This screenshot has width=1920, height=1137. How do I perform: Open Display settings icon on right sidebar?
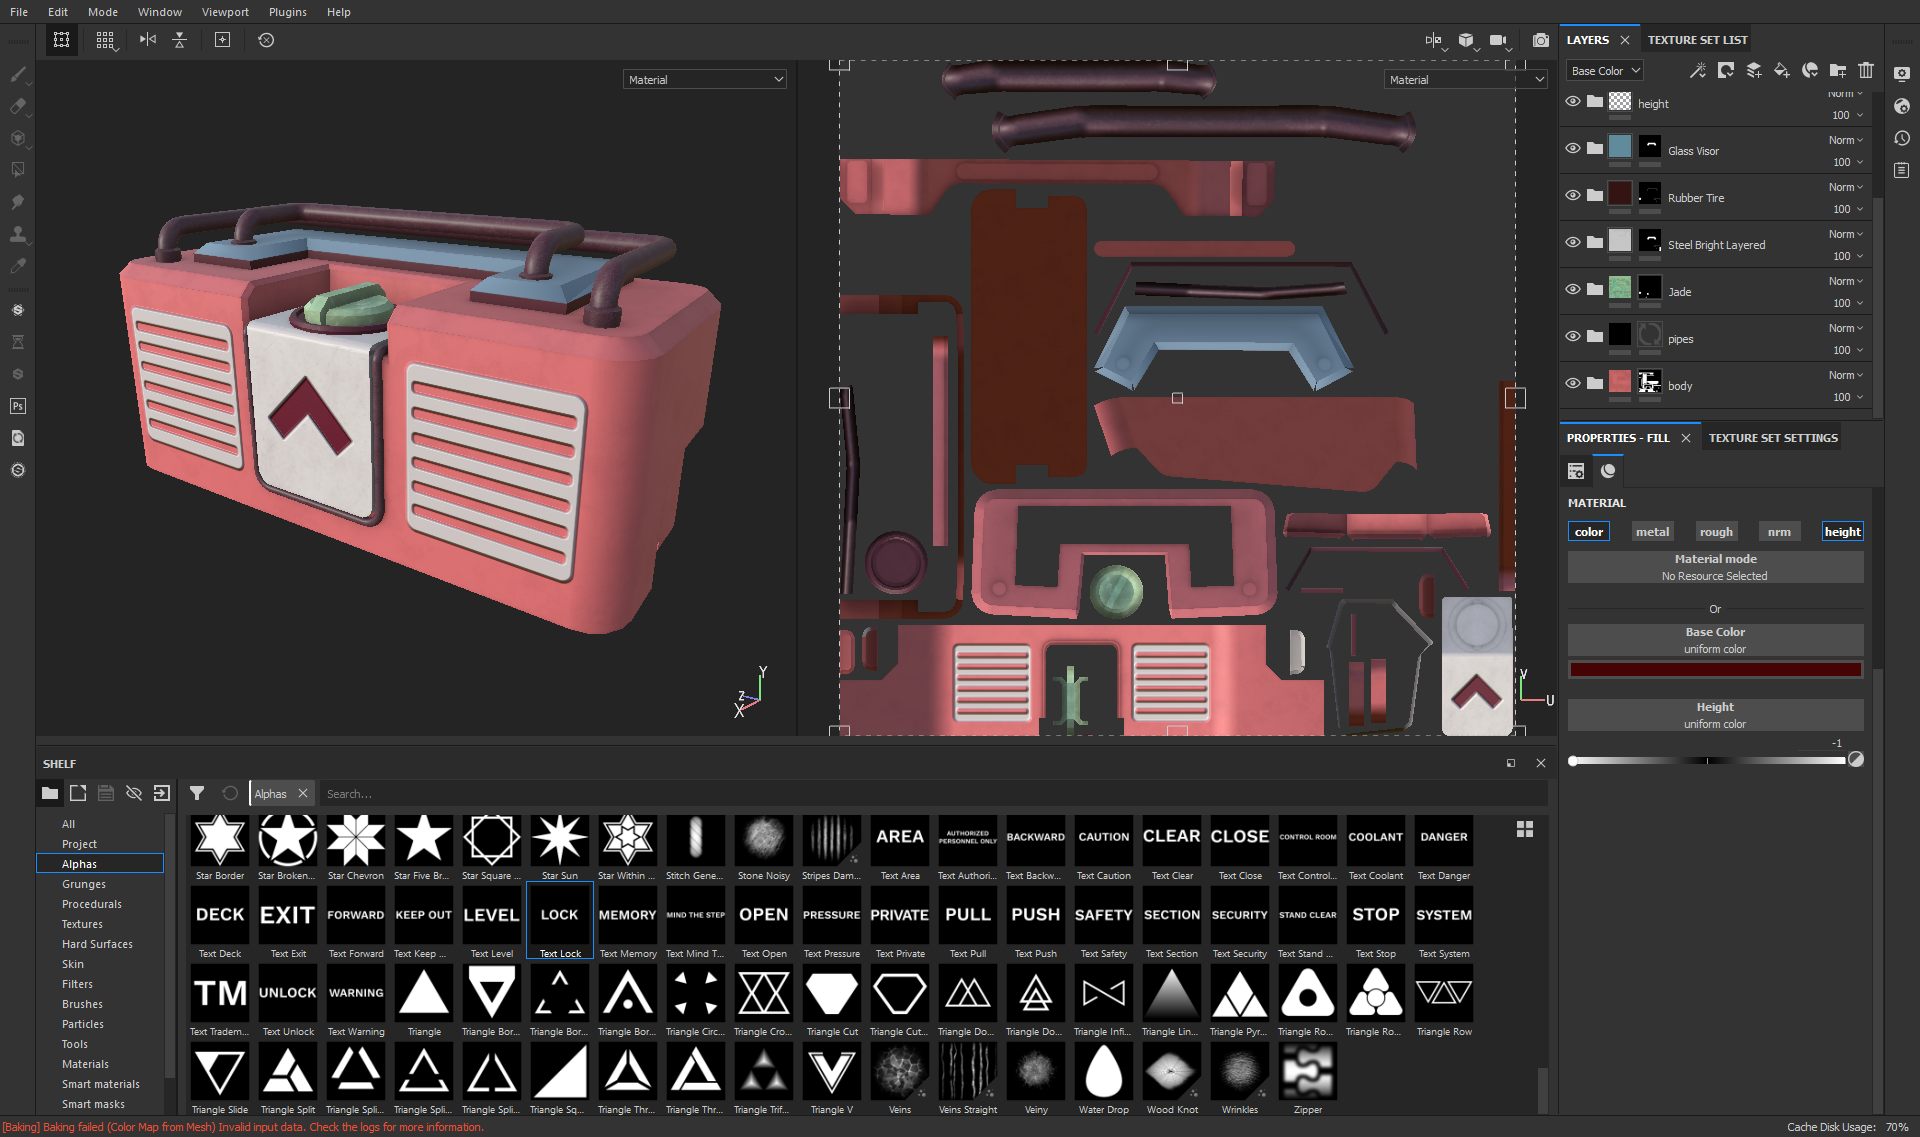pos(1902,74)
